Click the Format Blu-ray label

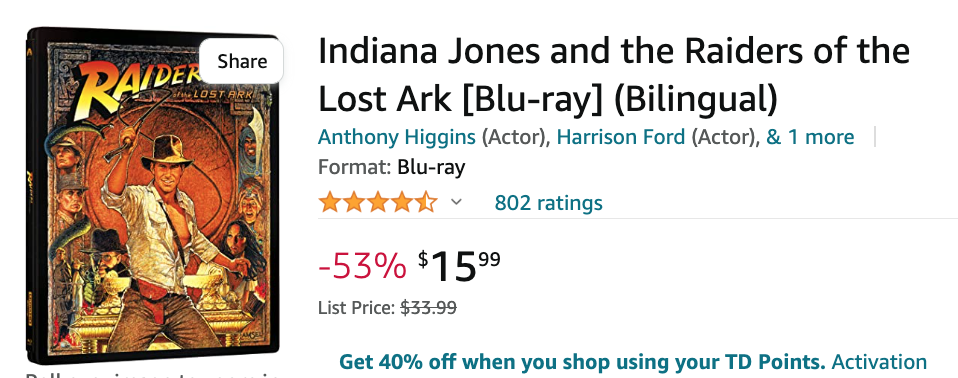click(392, 167)
